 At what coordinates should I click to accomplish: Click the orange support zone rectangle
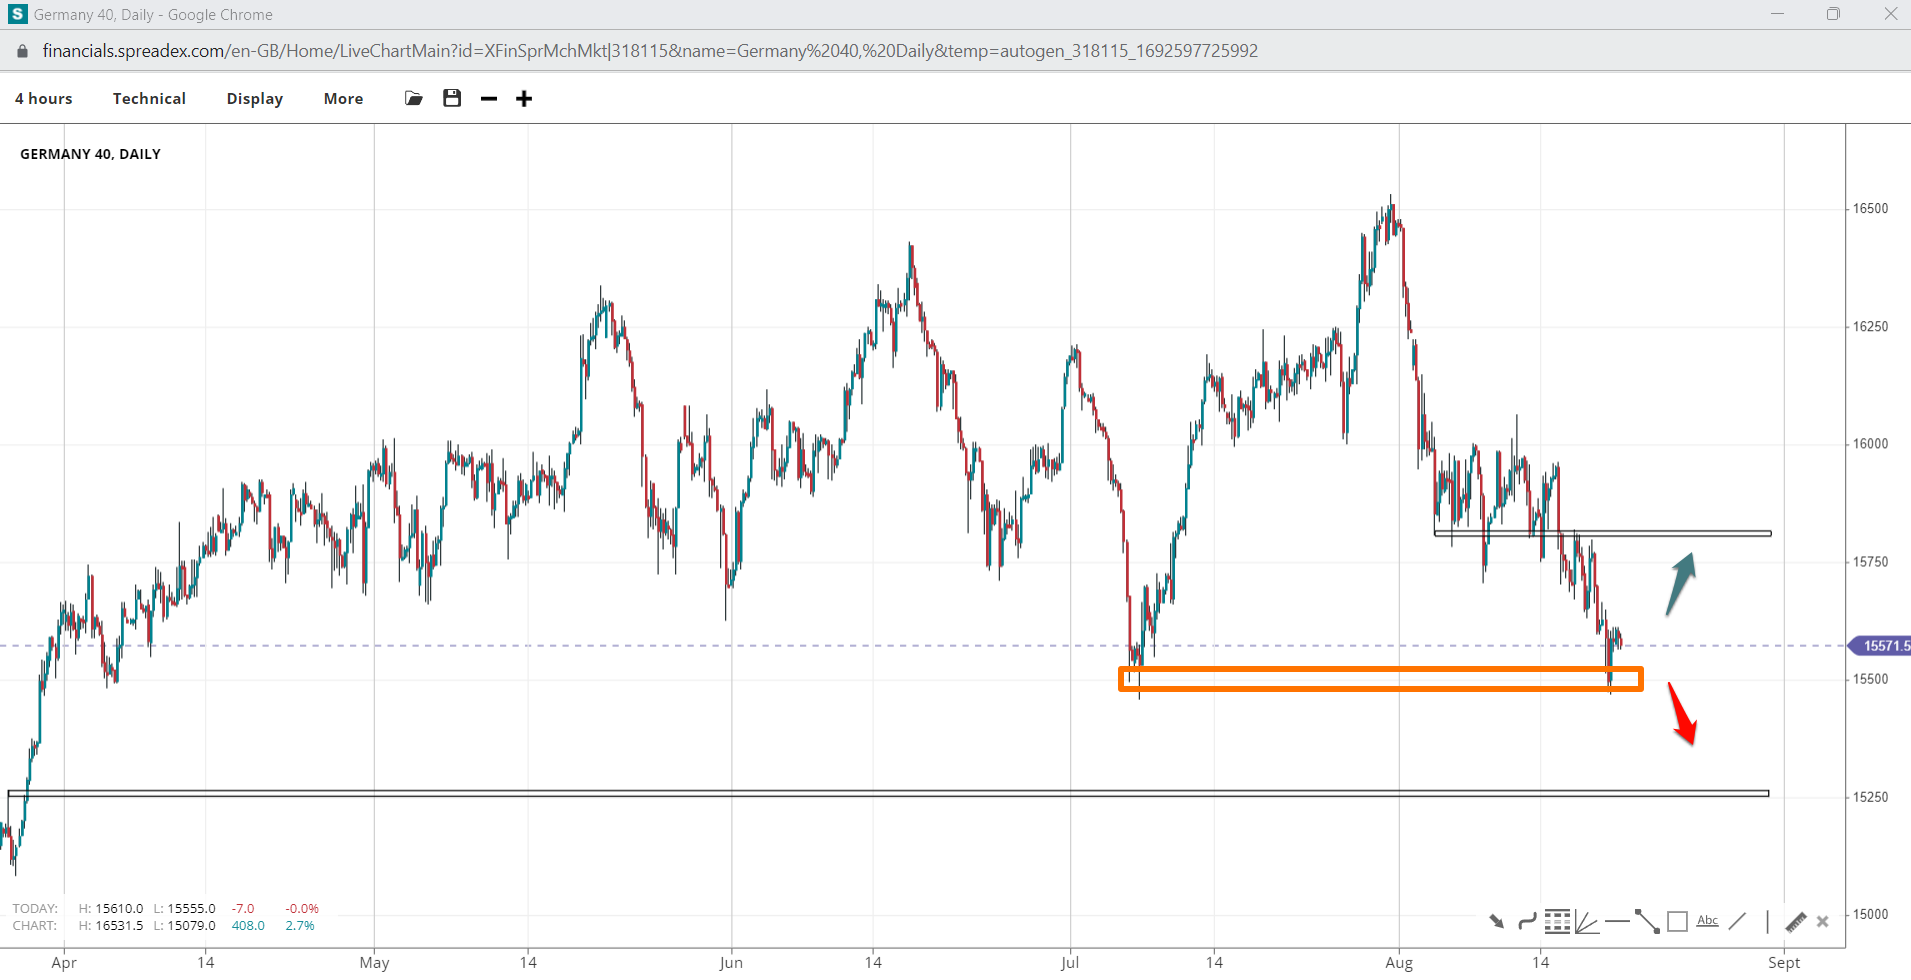pos(1380,670)
